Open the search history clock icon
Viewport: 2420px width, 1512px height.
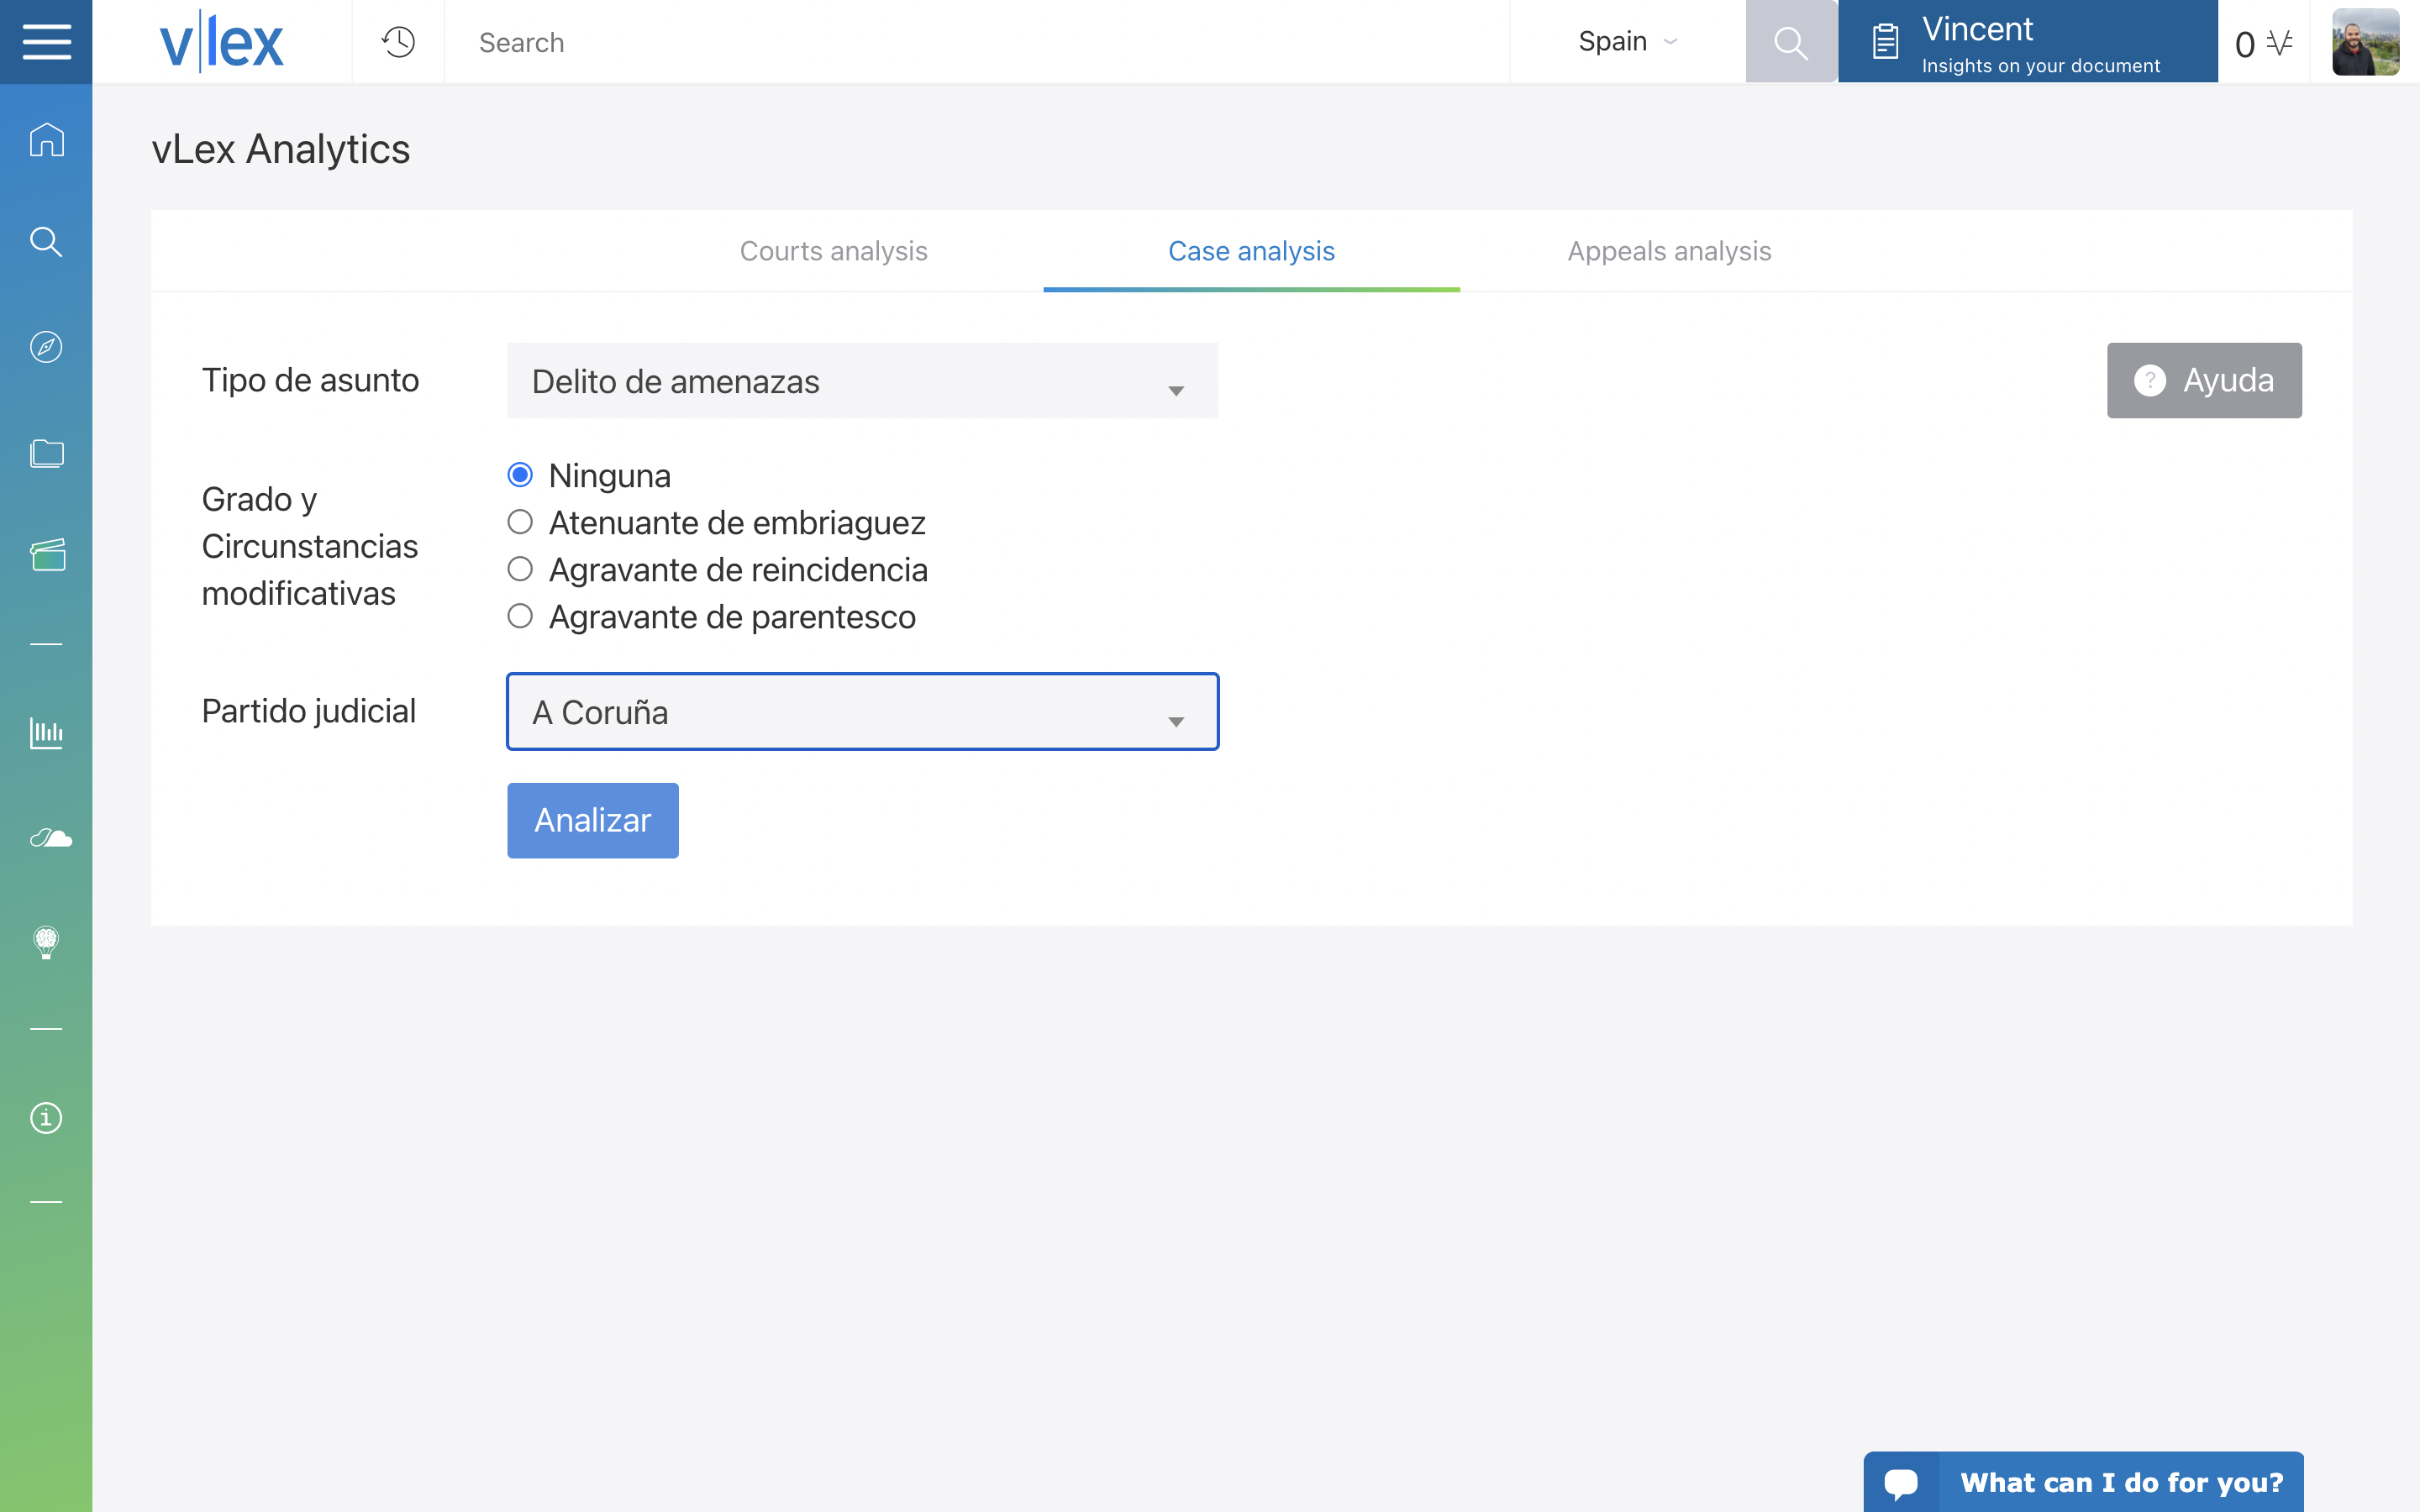(398, 42)
